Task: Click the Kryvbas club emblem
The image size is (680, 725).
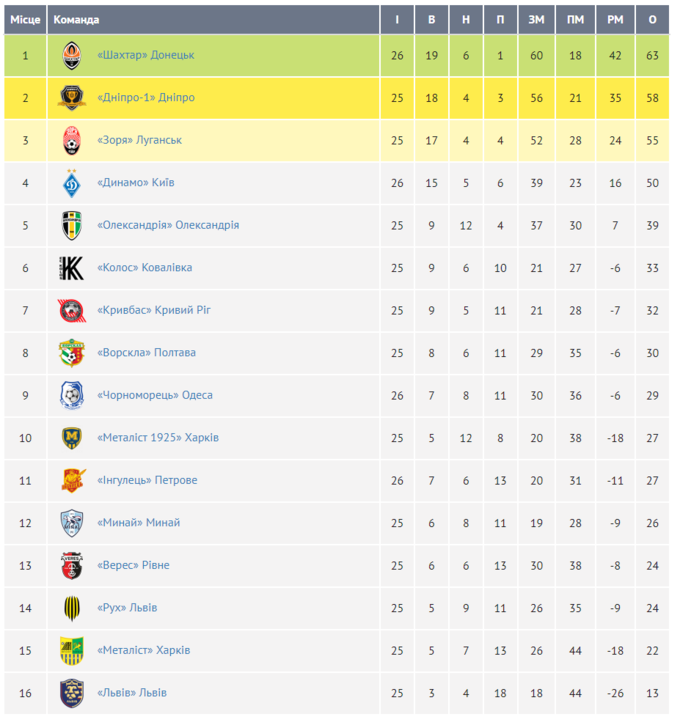Action: click(x=72, y=311)
